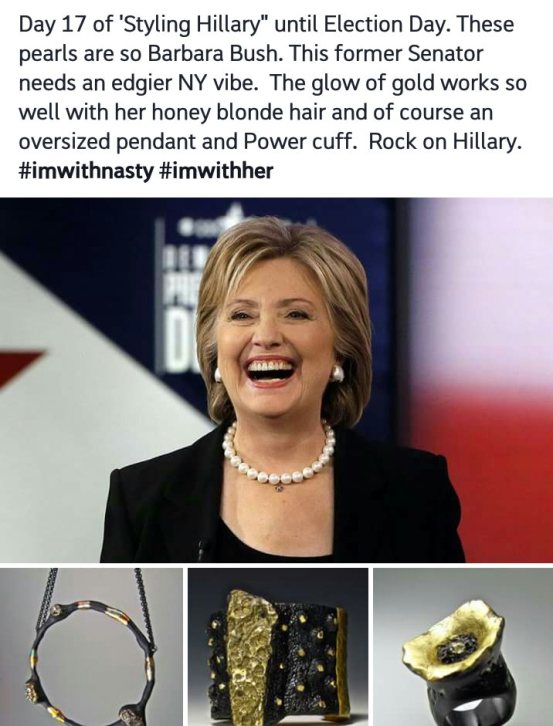
Task: Open the gold and black ring photo
Action: pos(463,647)
